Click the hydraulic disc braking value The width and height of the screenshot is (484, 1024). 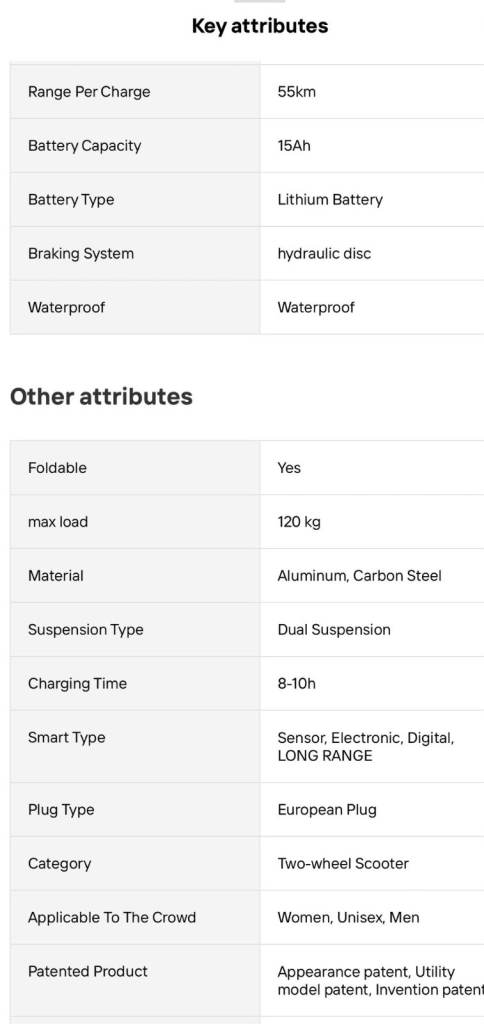click(x=324, y=253)
